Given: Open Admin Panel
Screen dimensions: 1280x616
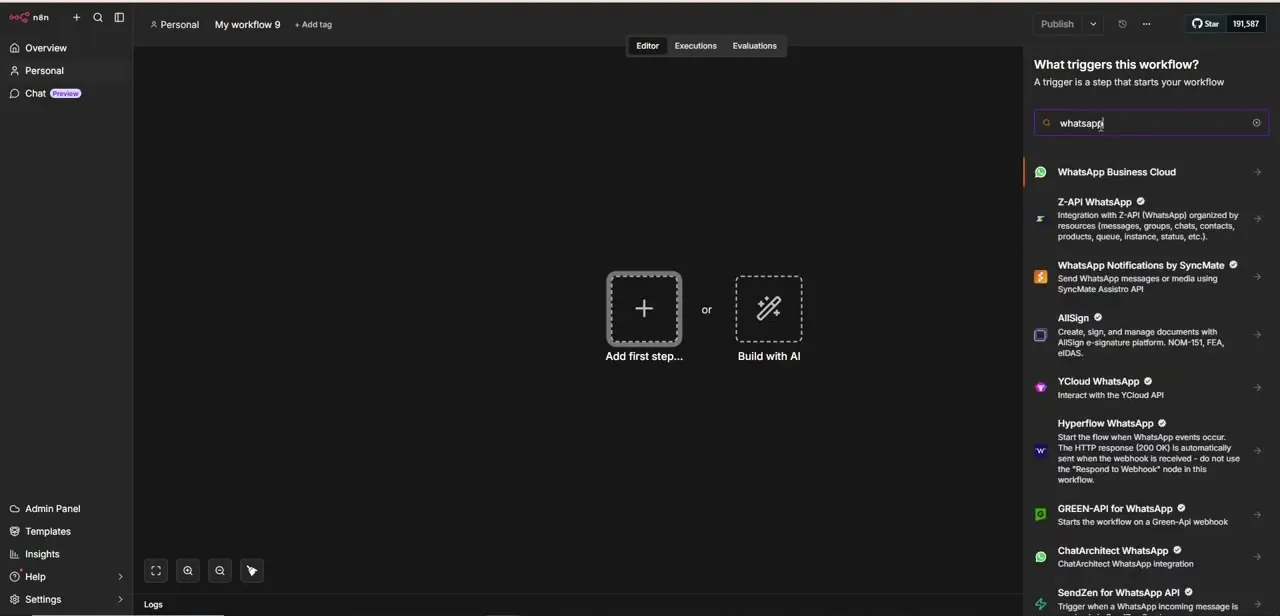Looking at the screenshot, I should click(67, 509).
